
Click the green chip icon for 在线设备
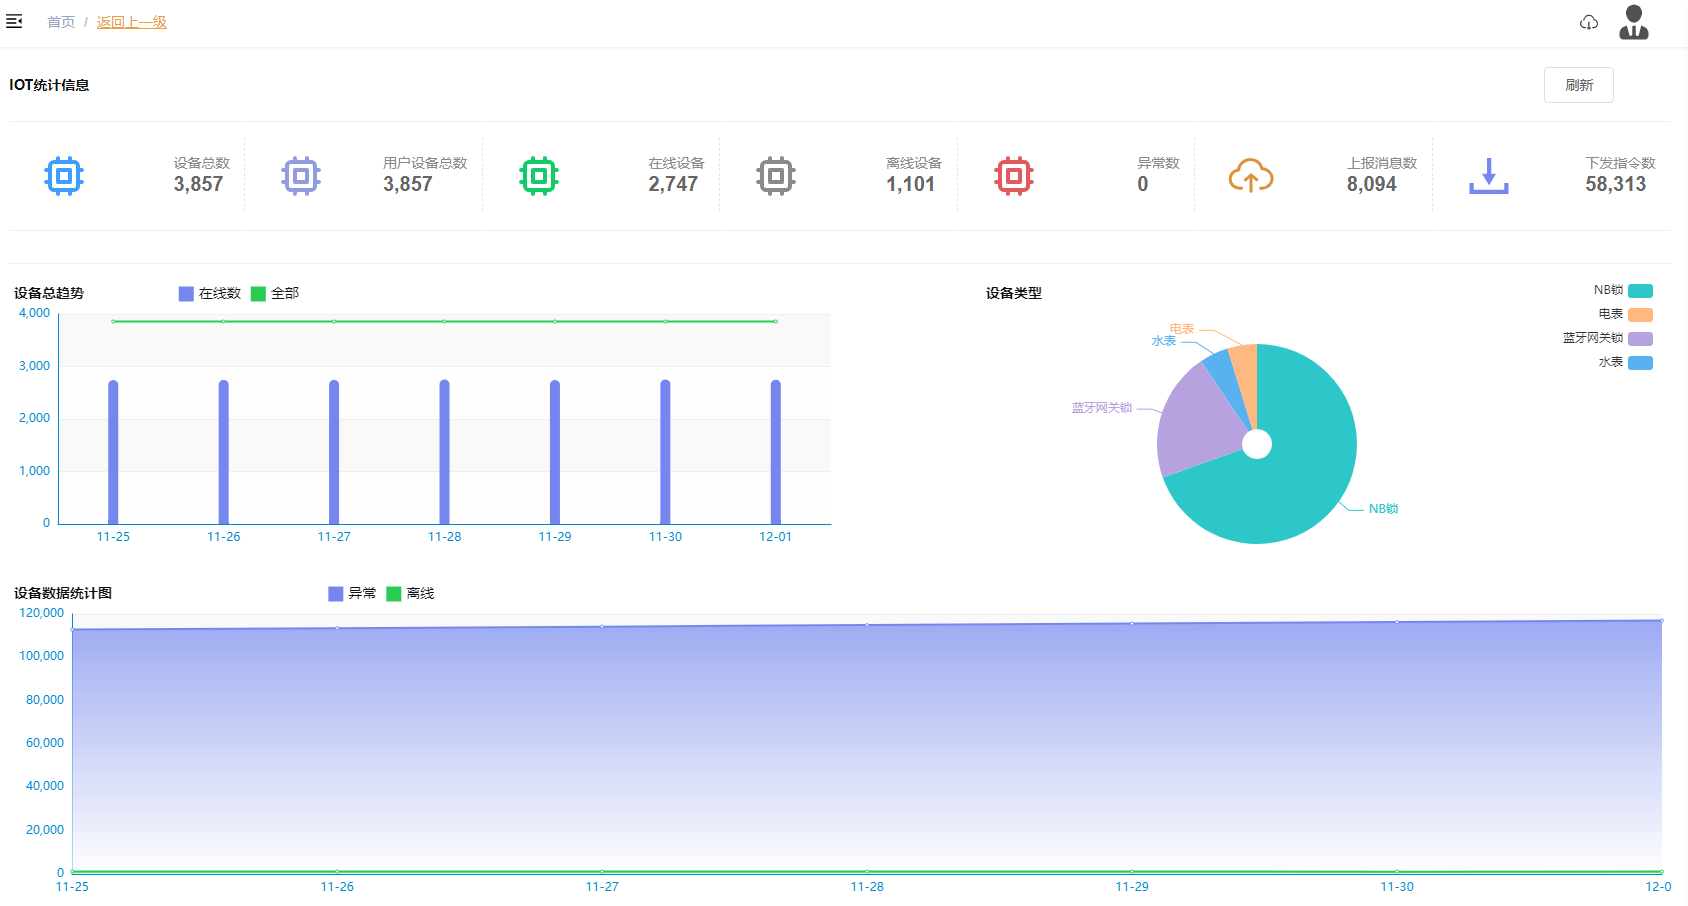point(539,176)
